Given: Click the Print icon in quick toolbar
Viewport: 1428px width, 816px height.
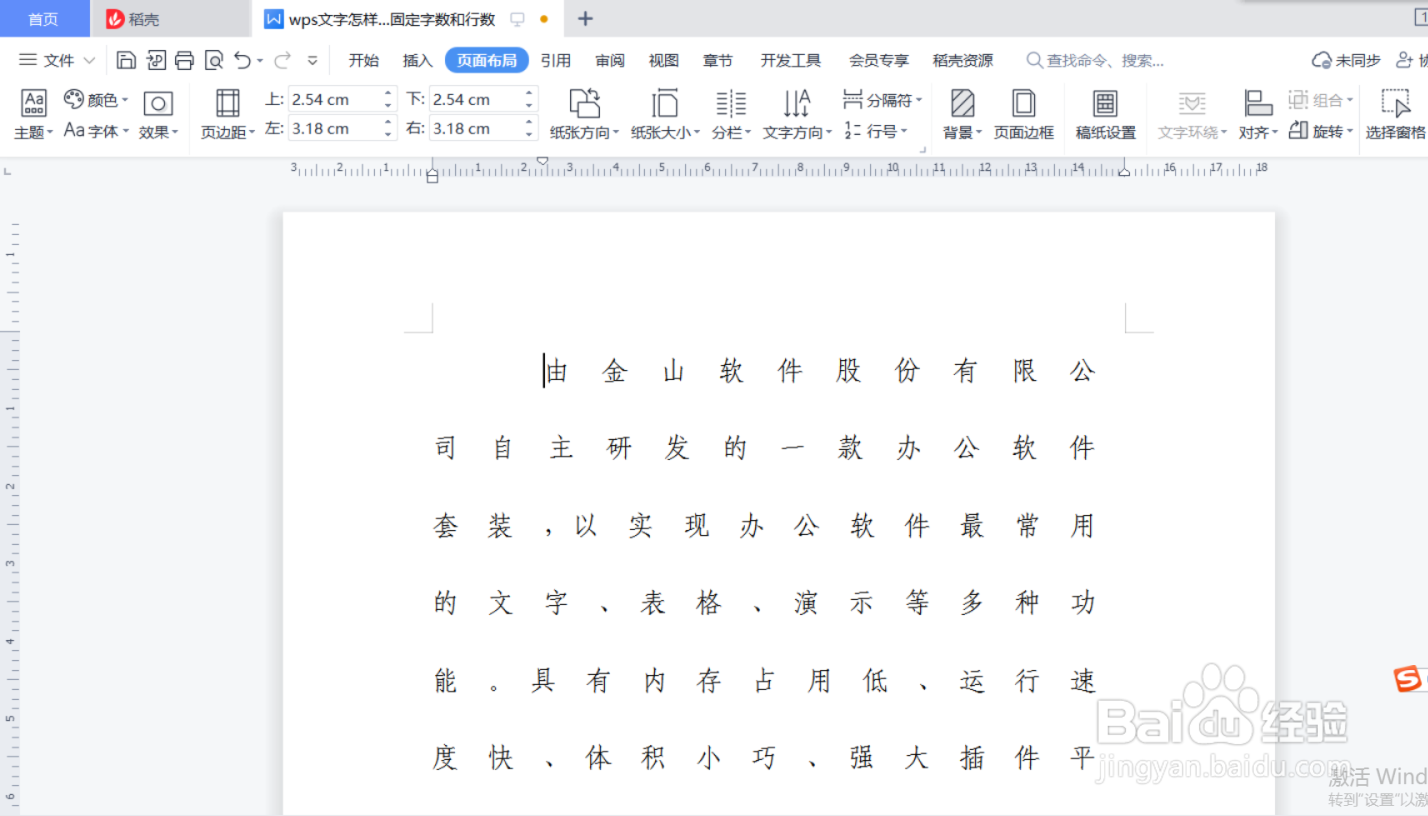Looking at the screenshot, I should (x=184, y=61).
